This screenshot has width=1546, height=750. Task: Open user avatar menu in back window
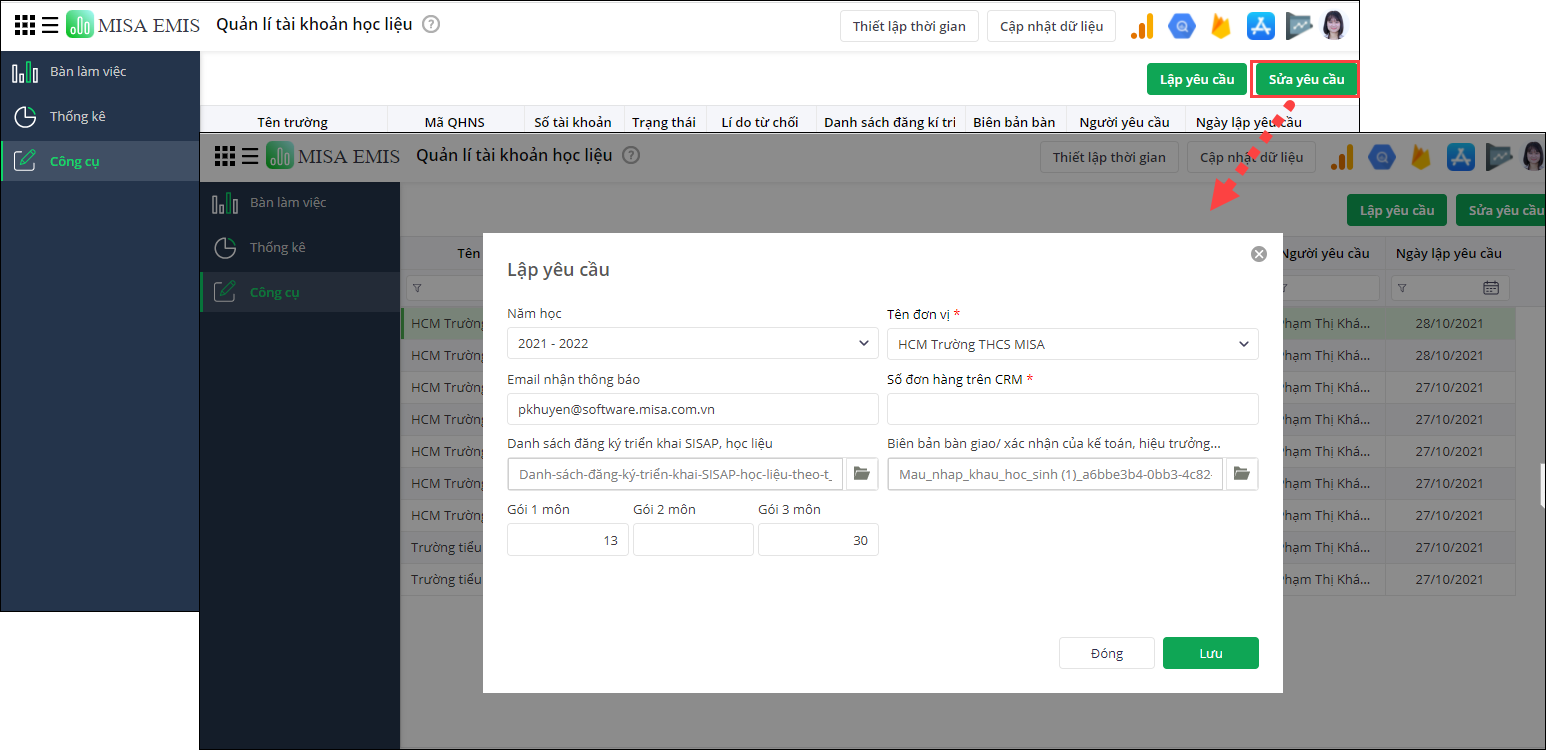coord(1334,26)
